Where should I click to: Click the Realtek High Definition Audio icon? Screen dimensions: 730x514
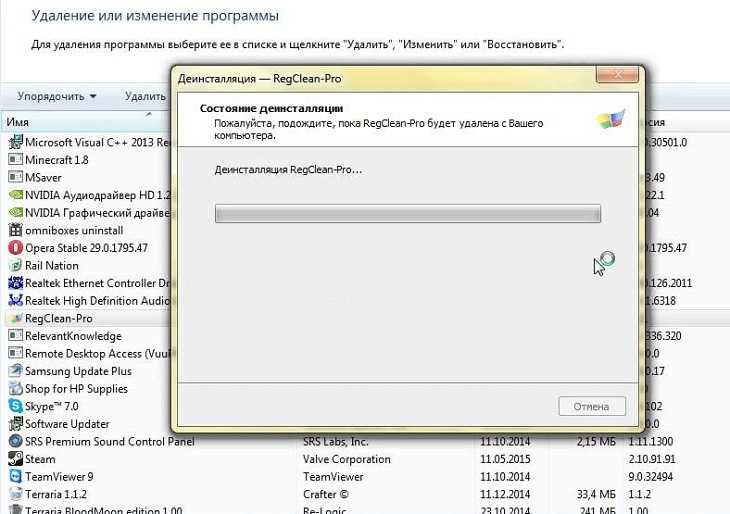coord(15,301)
